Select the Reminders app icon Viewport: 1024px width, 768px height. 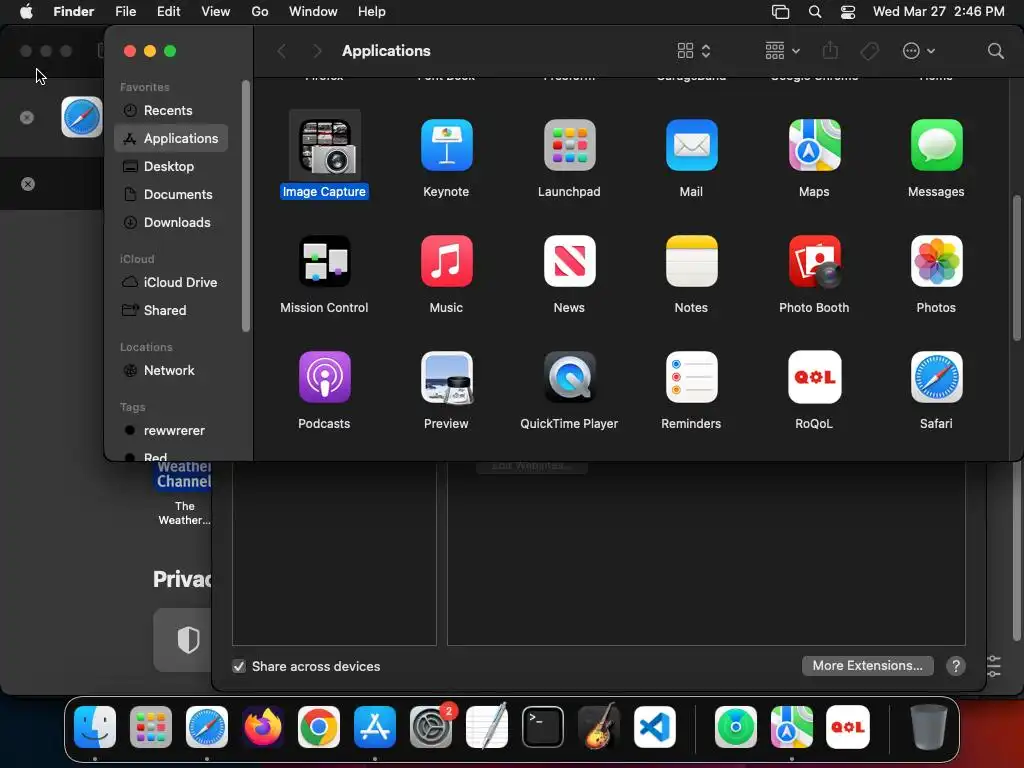(692, 377)
